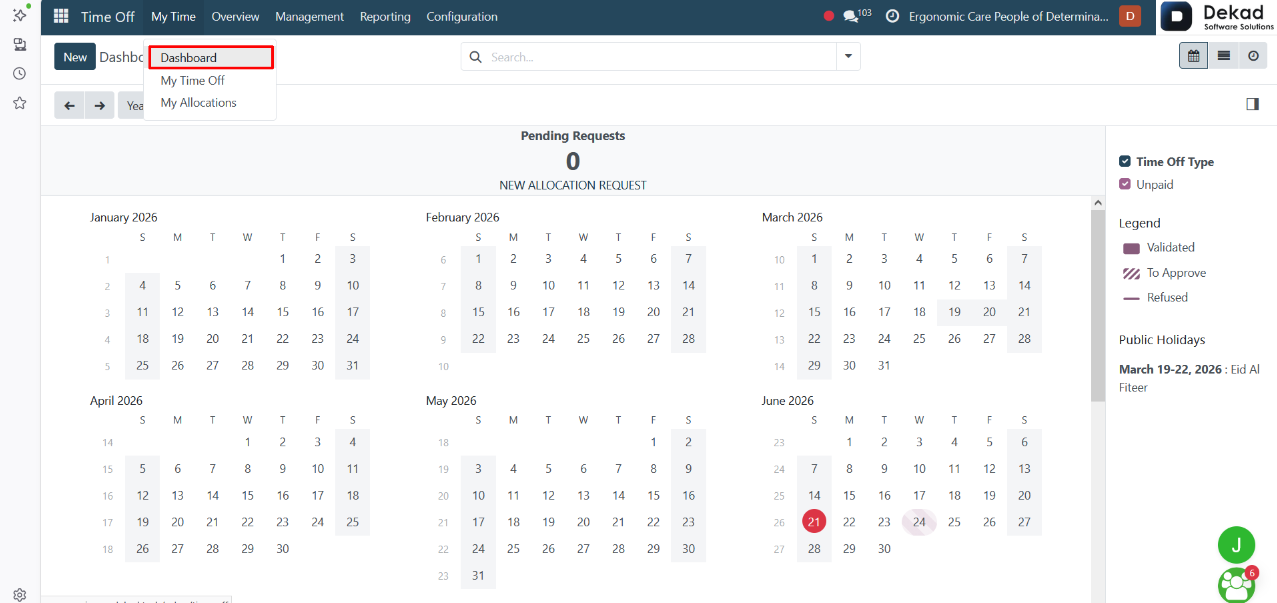Viewport: 1277px width, 603px height.
Task: Open the green group chat icon with badge 6
Action: [x=1236, y=585]
